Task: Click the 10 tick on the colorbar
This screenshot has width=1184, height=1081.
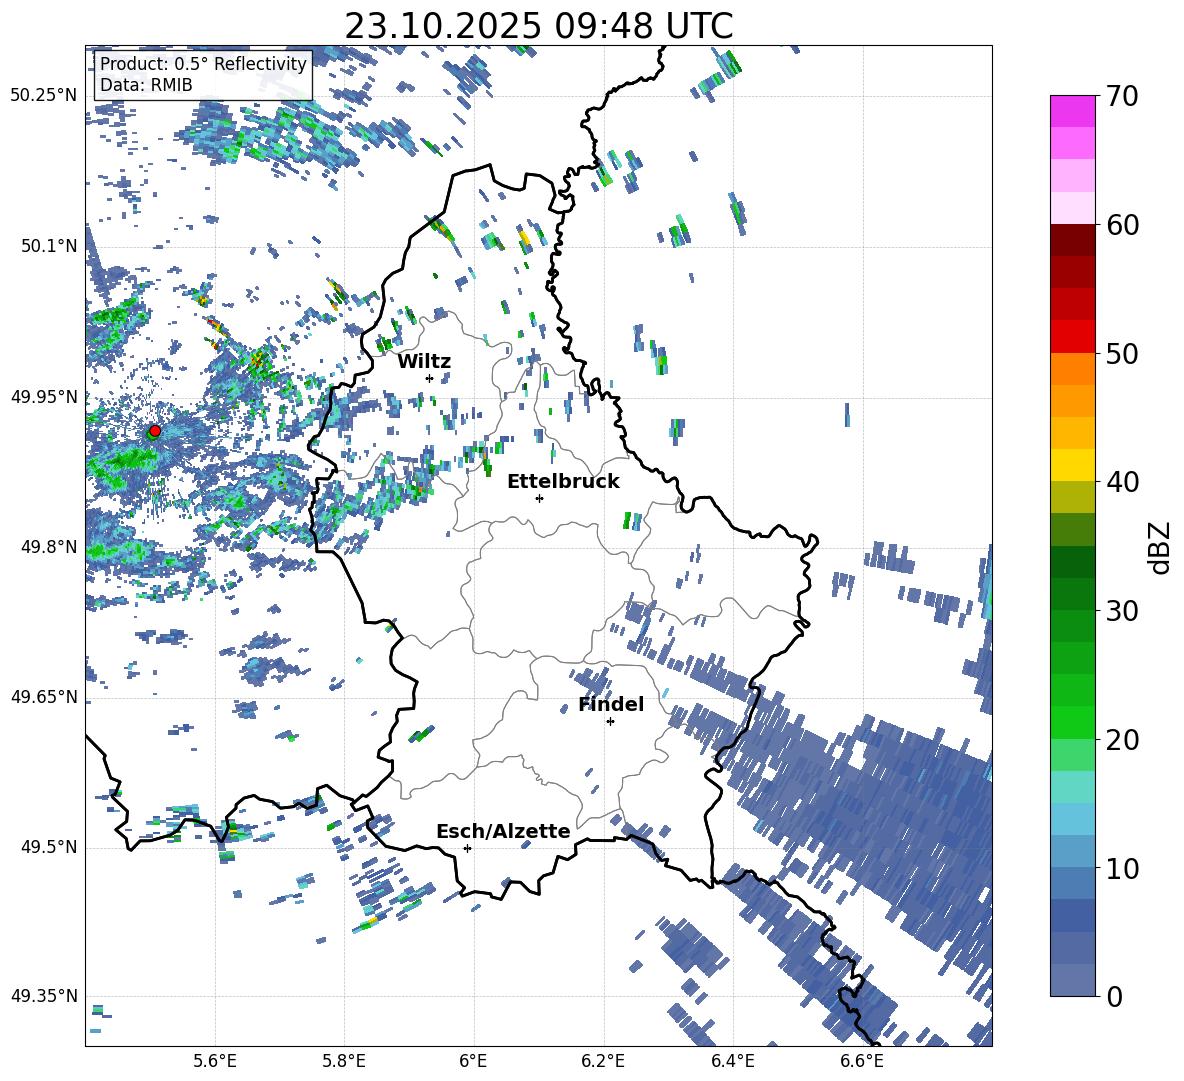Action: [x=1122, y=868]
